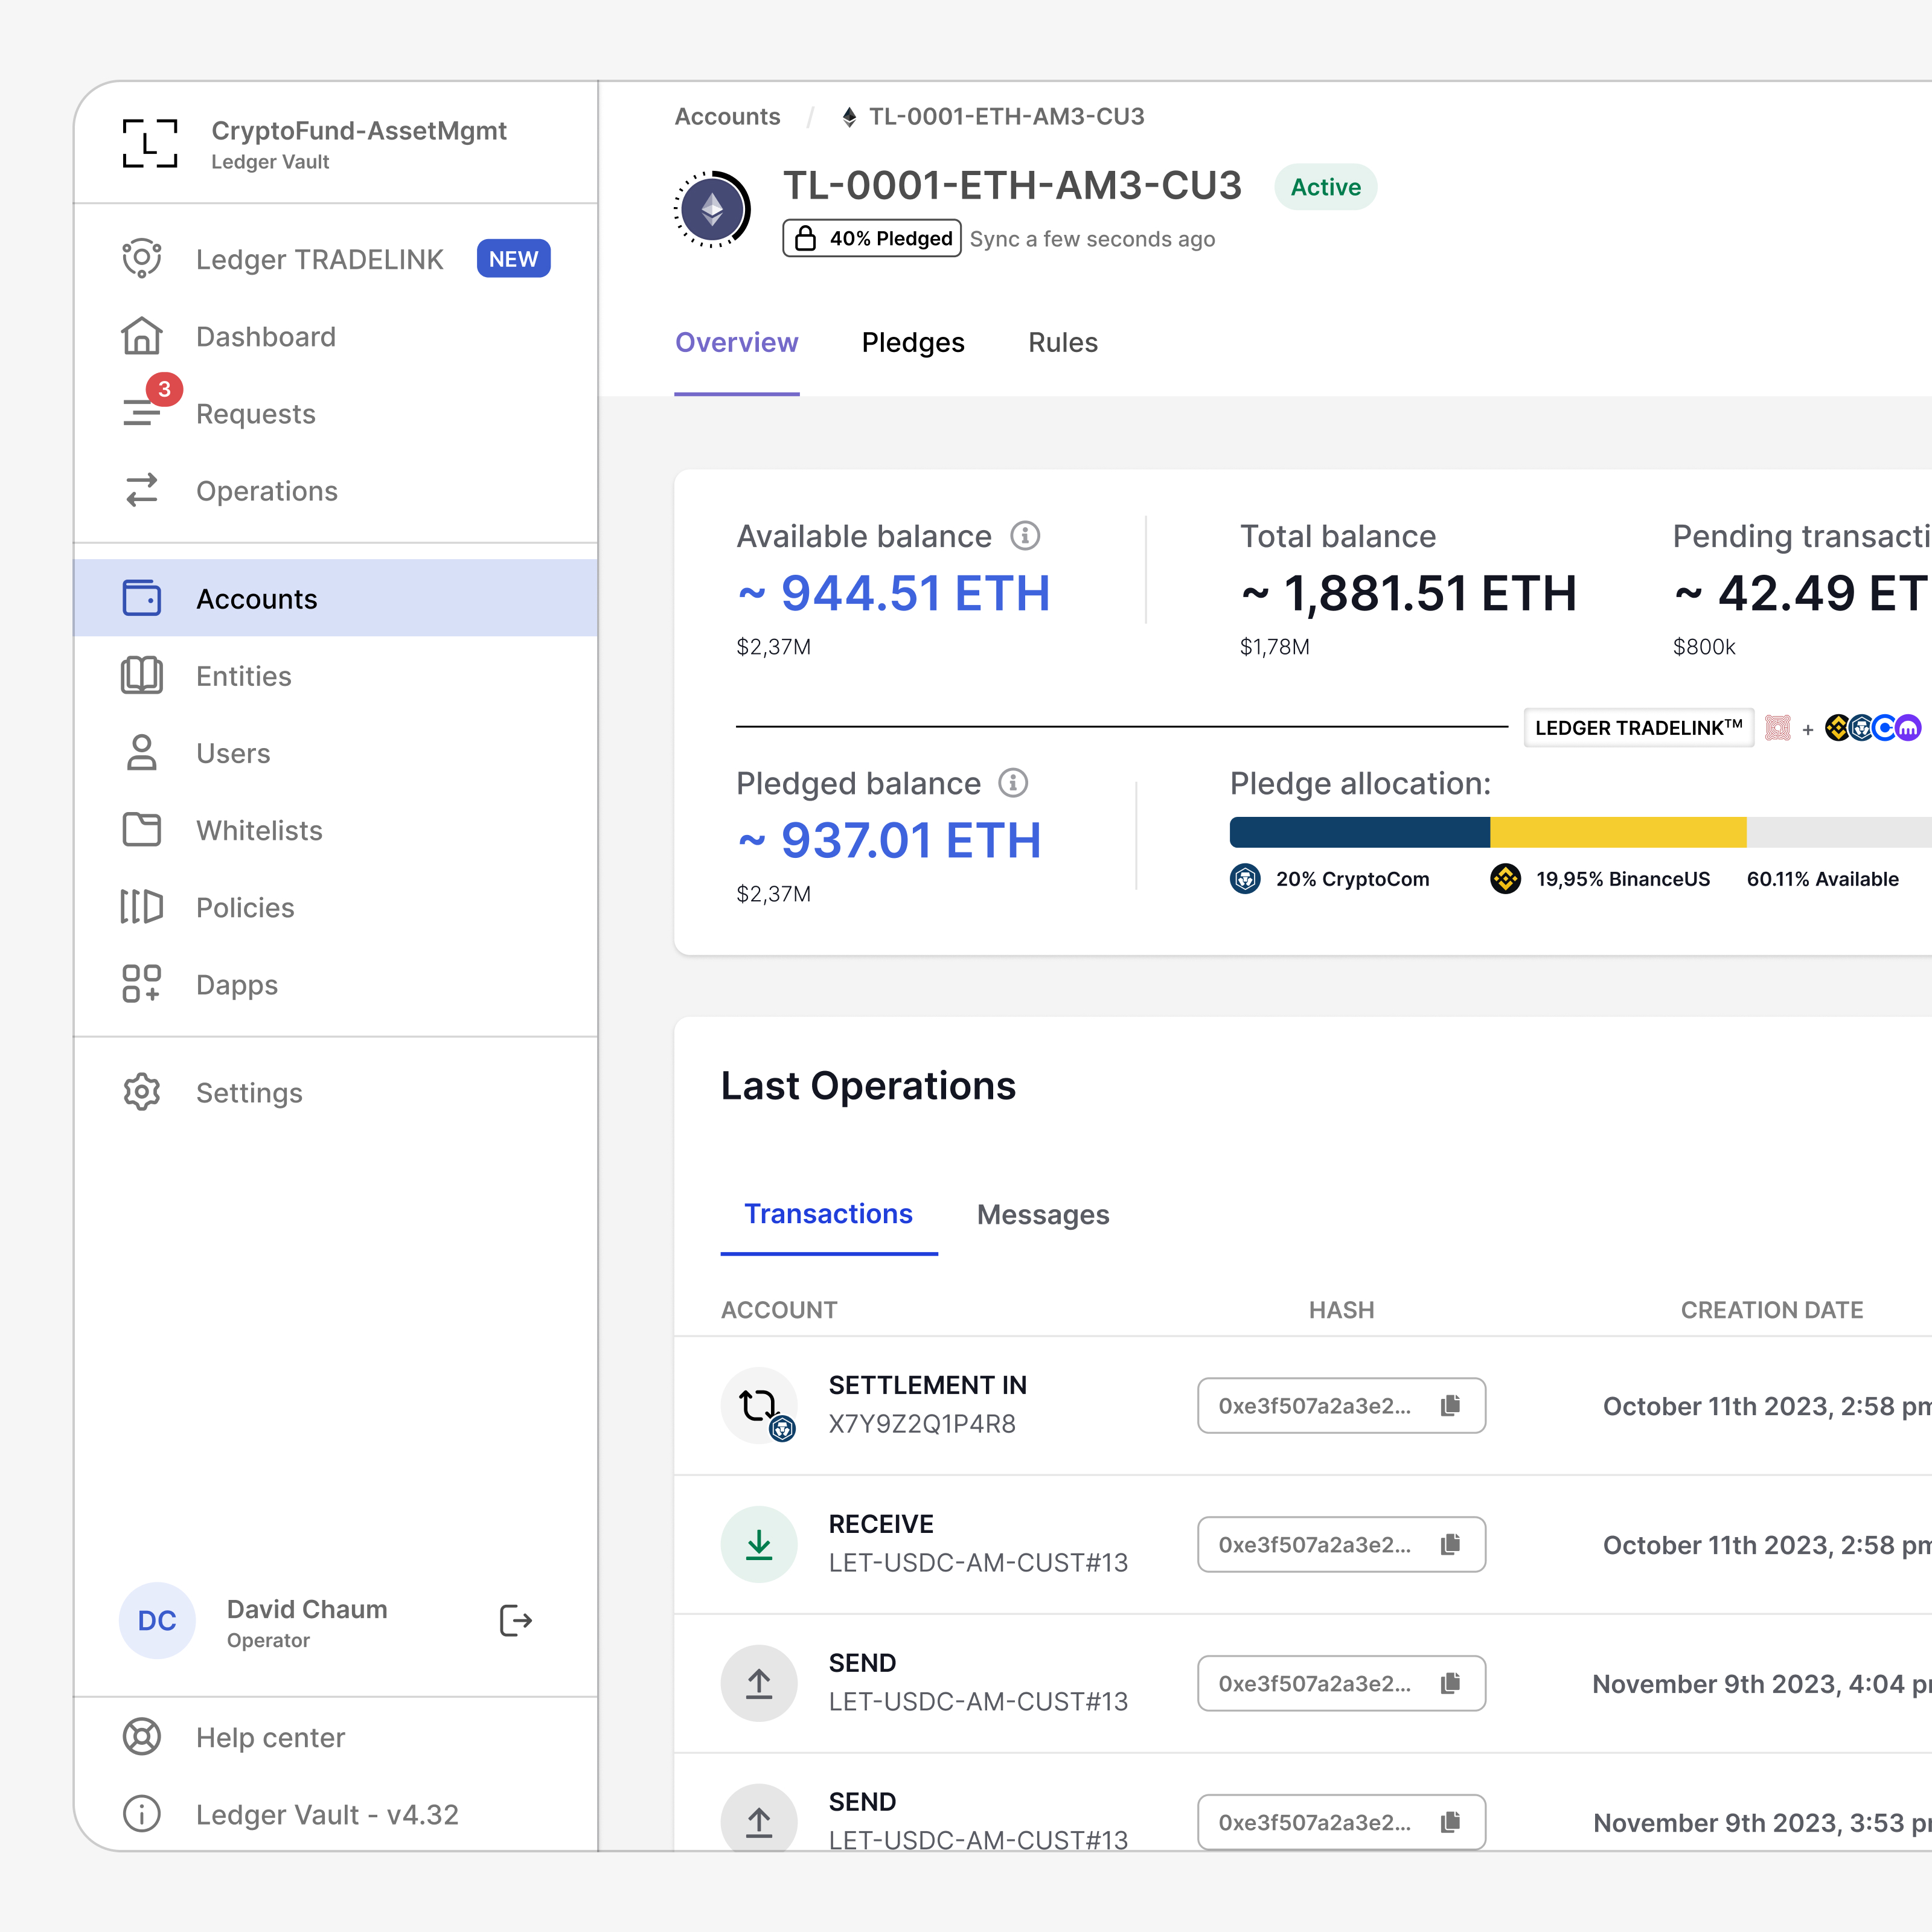Click Accounts in the breadcrumb

727,116
